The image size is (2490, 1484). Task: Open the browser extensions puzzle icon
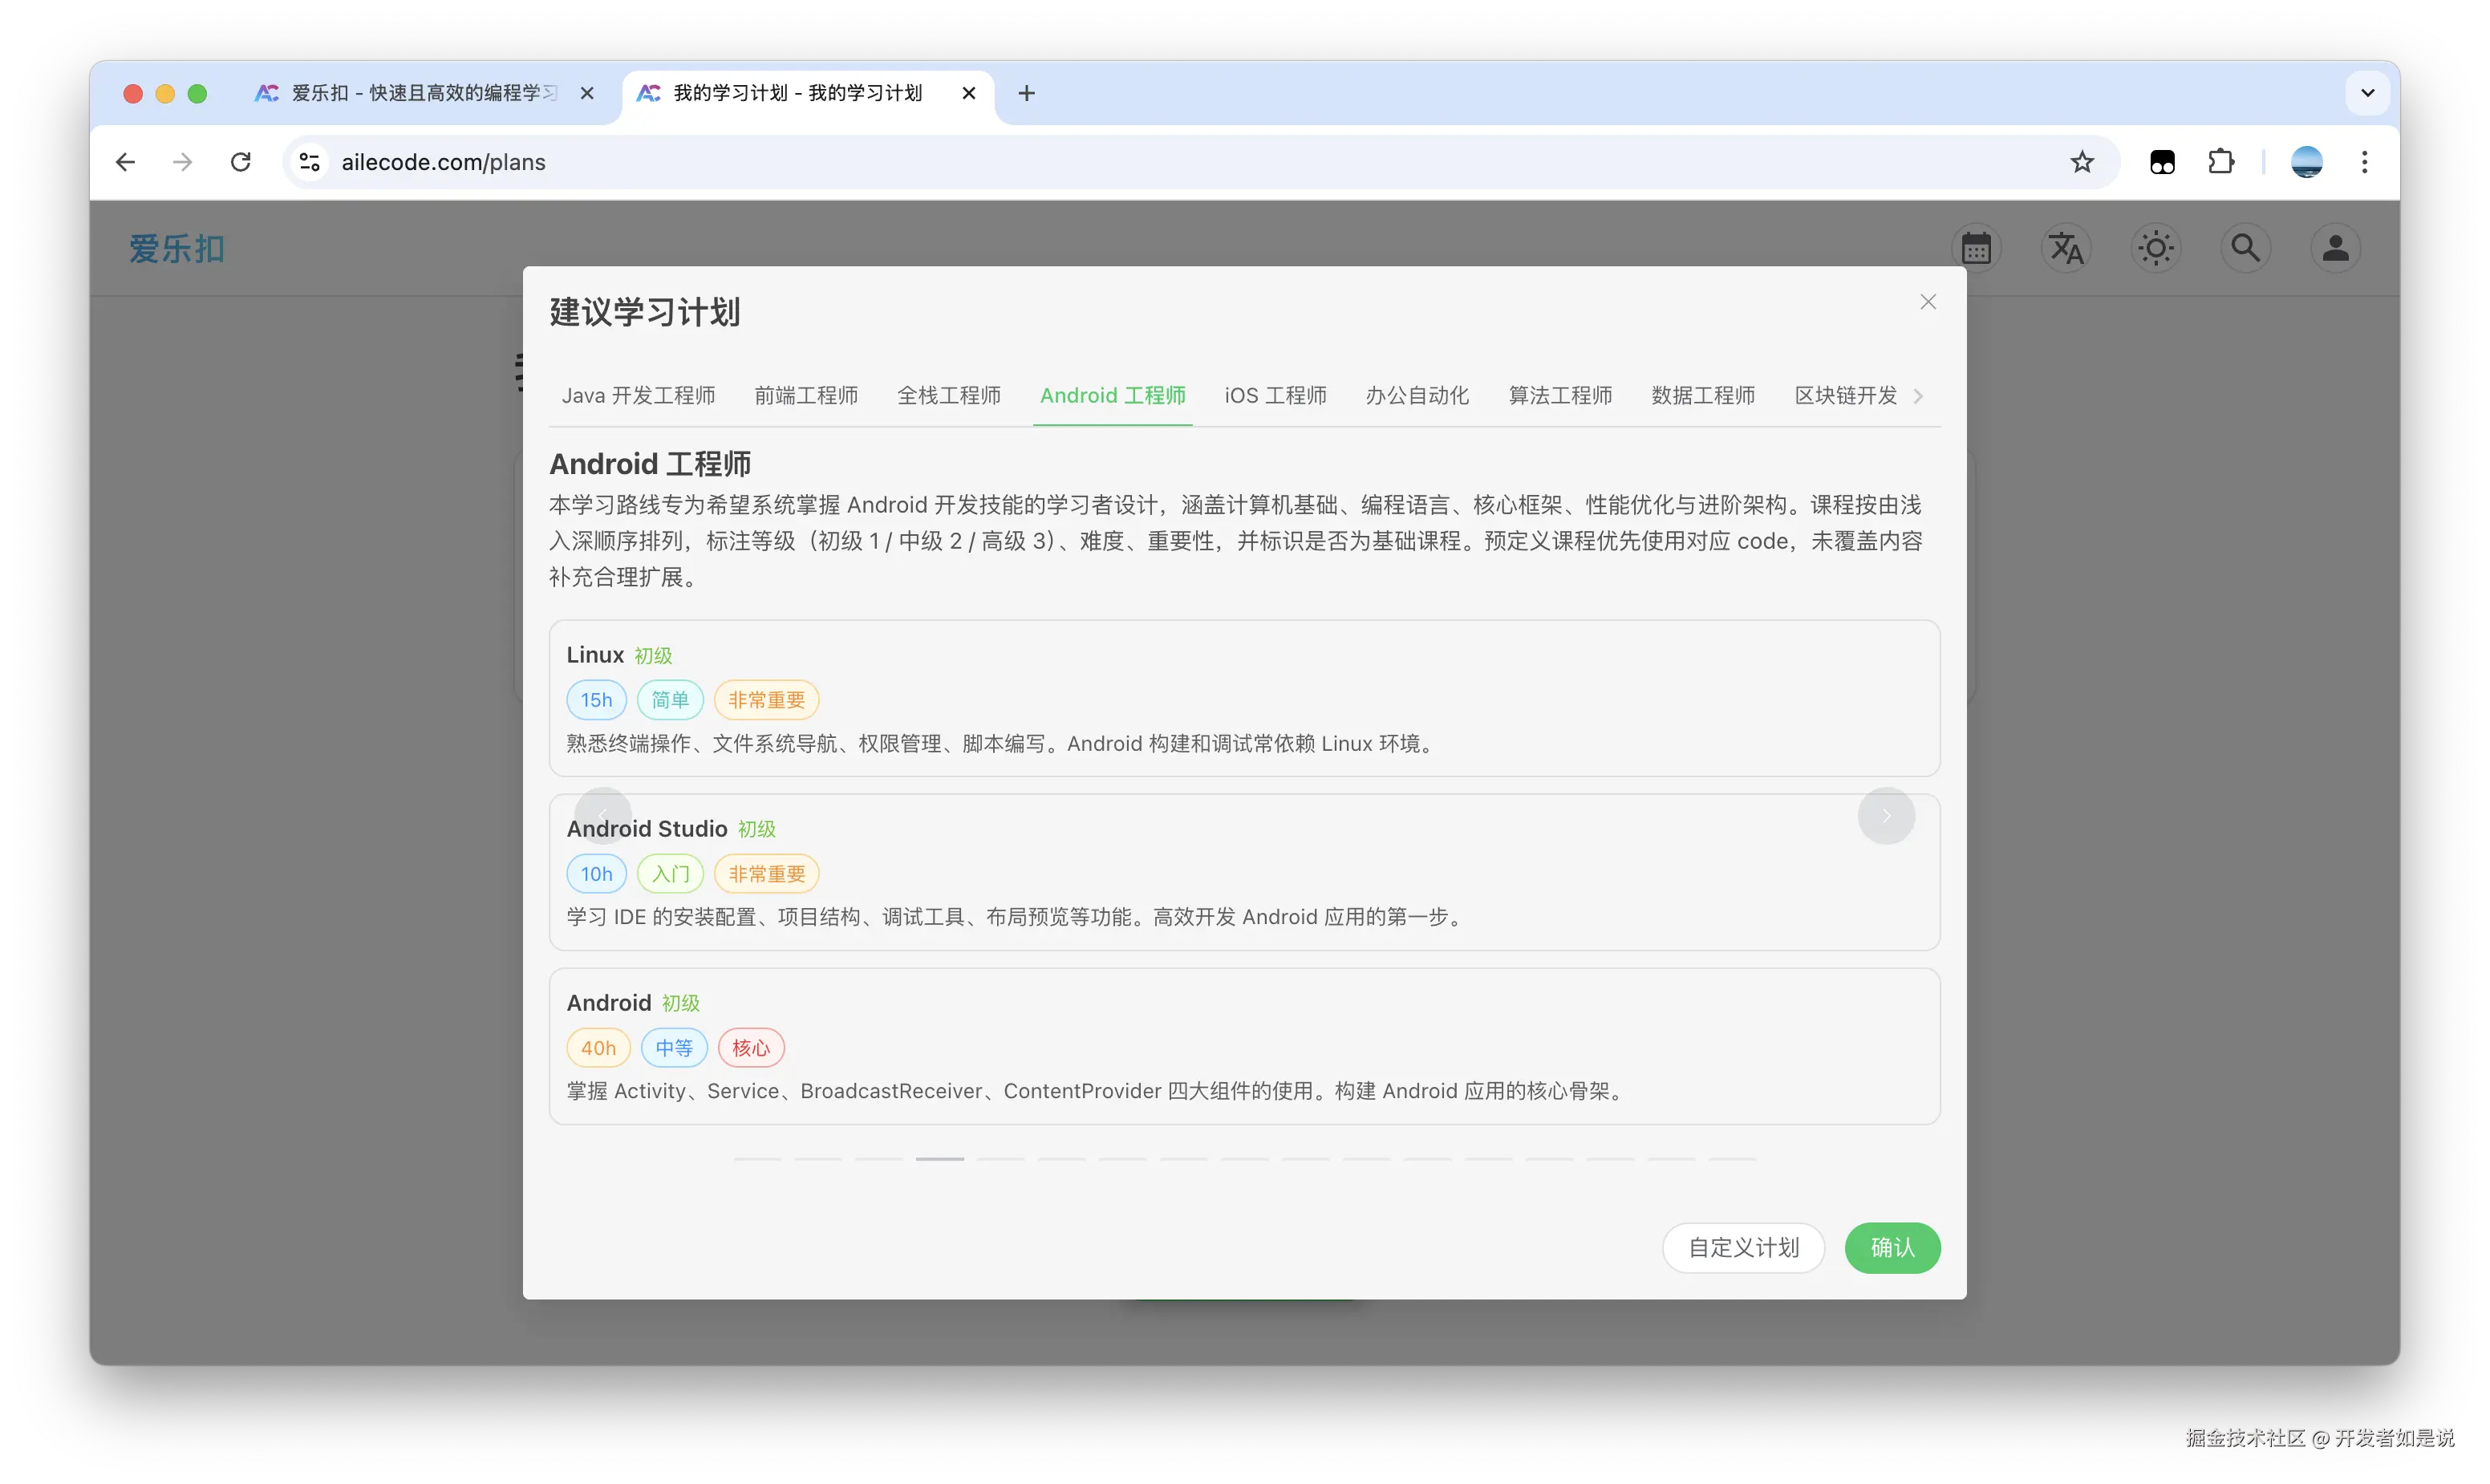(x=2221, y=161)
